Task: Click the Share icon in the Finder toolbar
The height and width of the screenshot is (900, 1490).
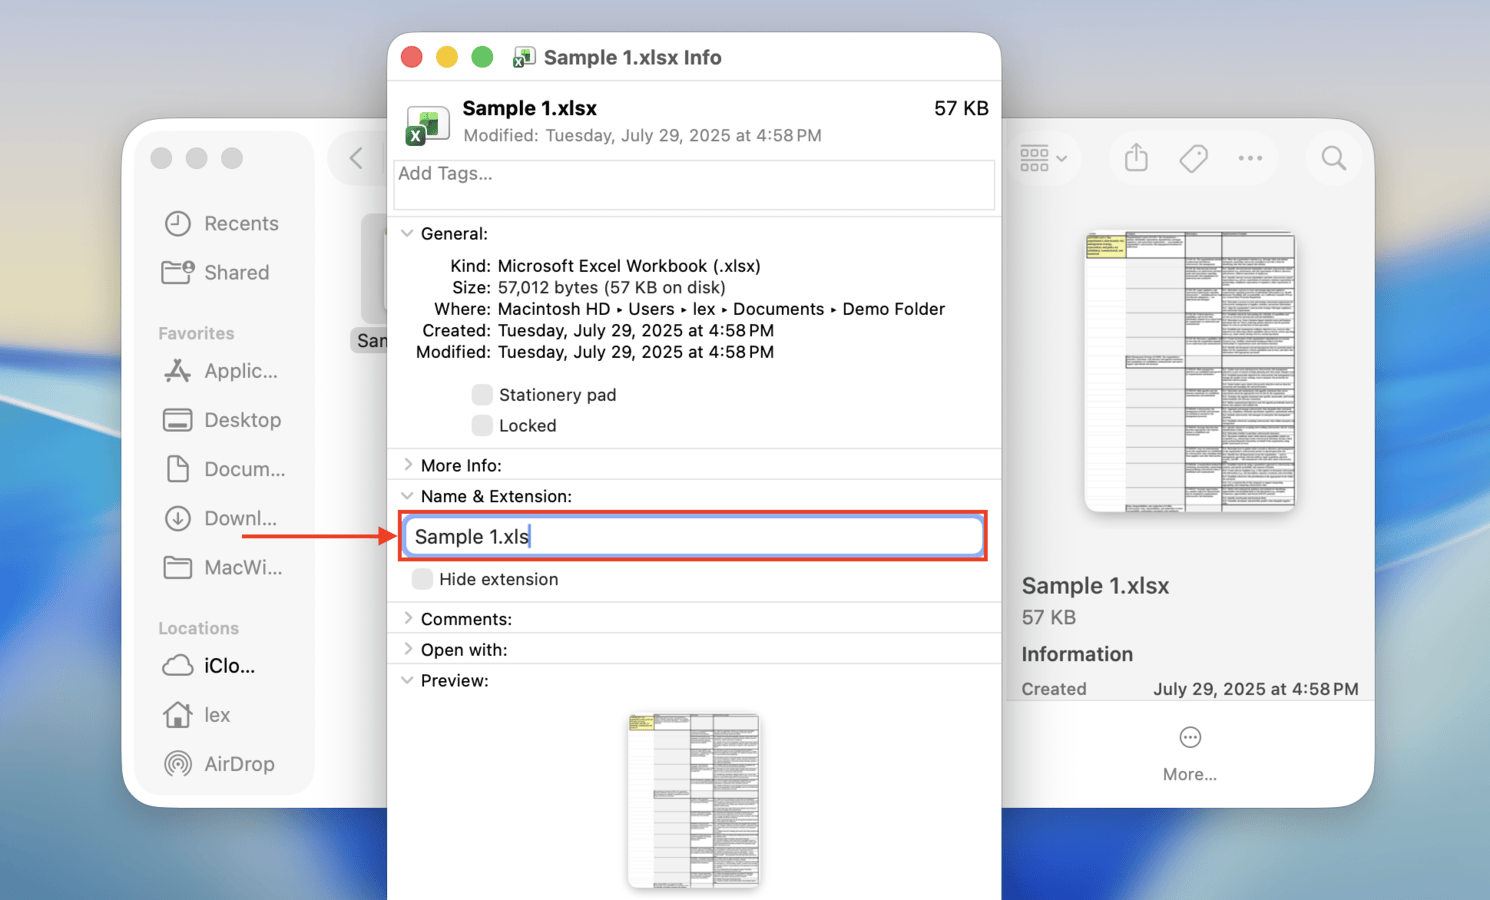Action: [x=1135, y=158]
